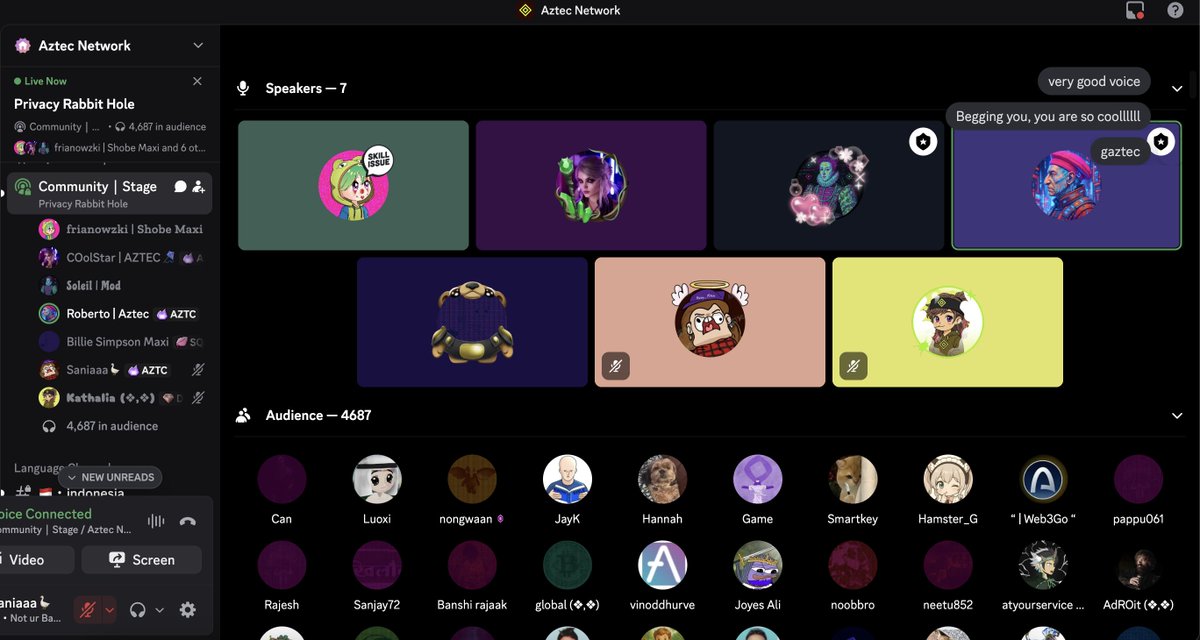Open audience member Hannah
The width and height of the screenshot is (1200, 640).
(x=662, y=490)
